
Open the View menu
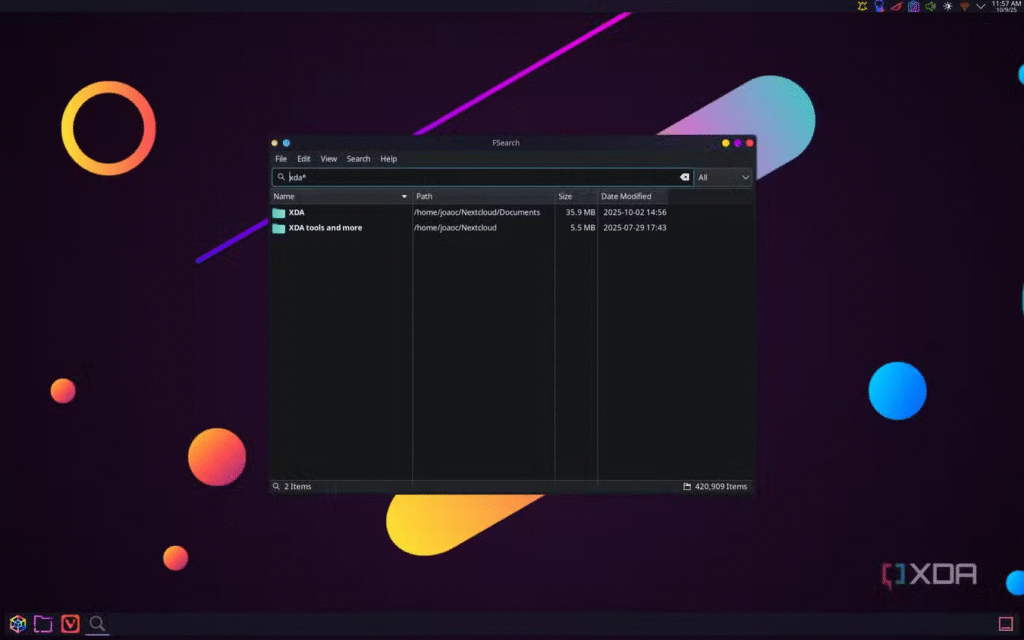pos(328,159)
